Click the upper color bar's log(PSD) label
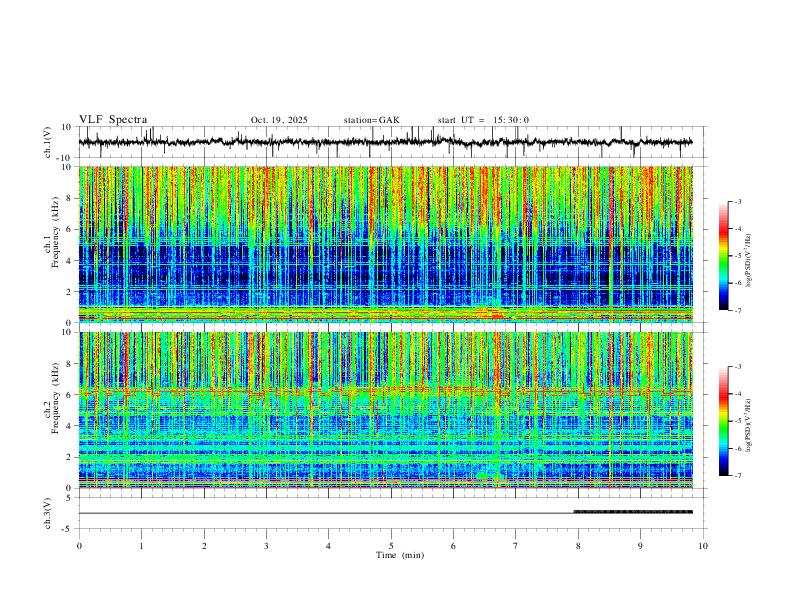 (x=748, y=261)
